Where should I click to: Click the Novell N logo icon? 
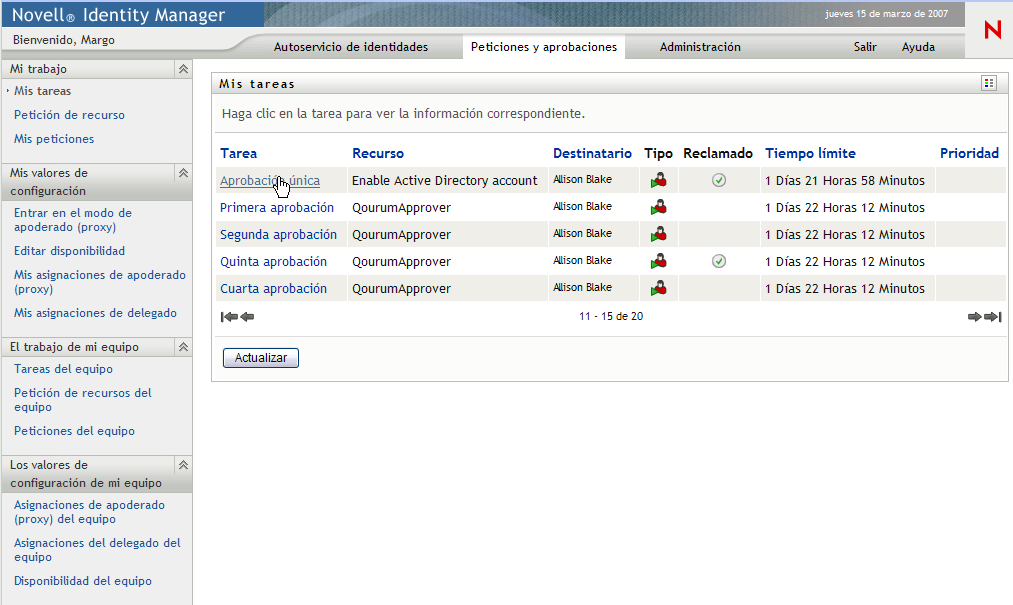992,29
